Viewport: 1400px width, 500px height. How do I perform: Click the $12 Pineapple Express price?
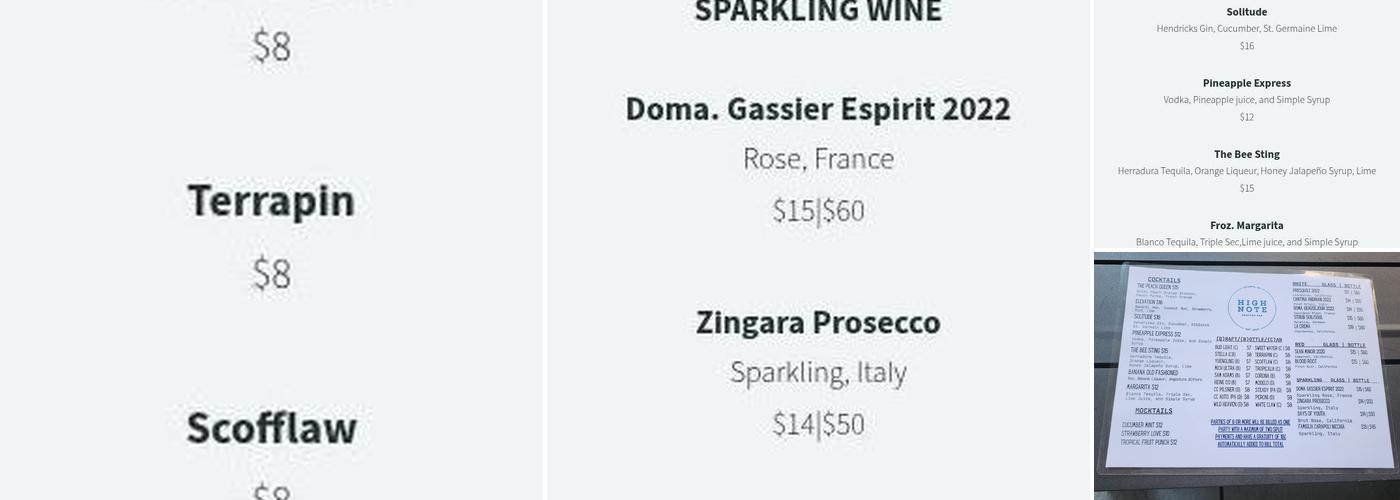coord(1246,117)
